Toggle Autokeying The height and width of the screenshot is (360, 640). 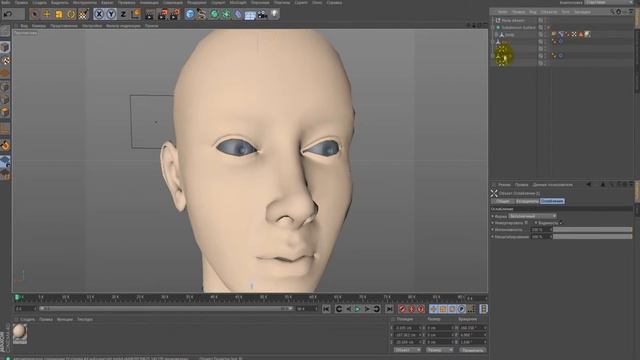tap(411, 309)
